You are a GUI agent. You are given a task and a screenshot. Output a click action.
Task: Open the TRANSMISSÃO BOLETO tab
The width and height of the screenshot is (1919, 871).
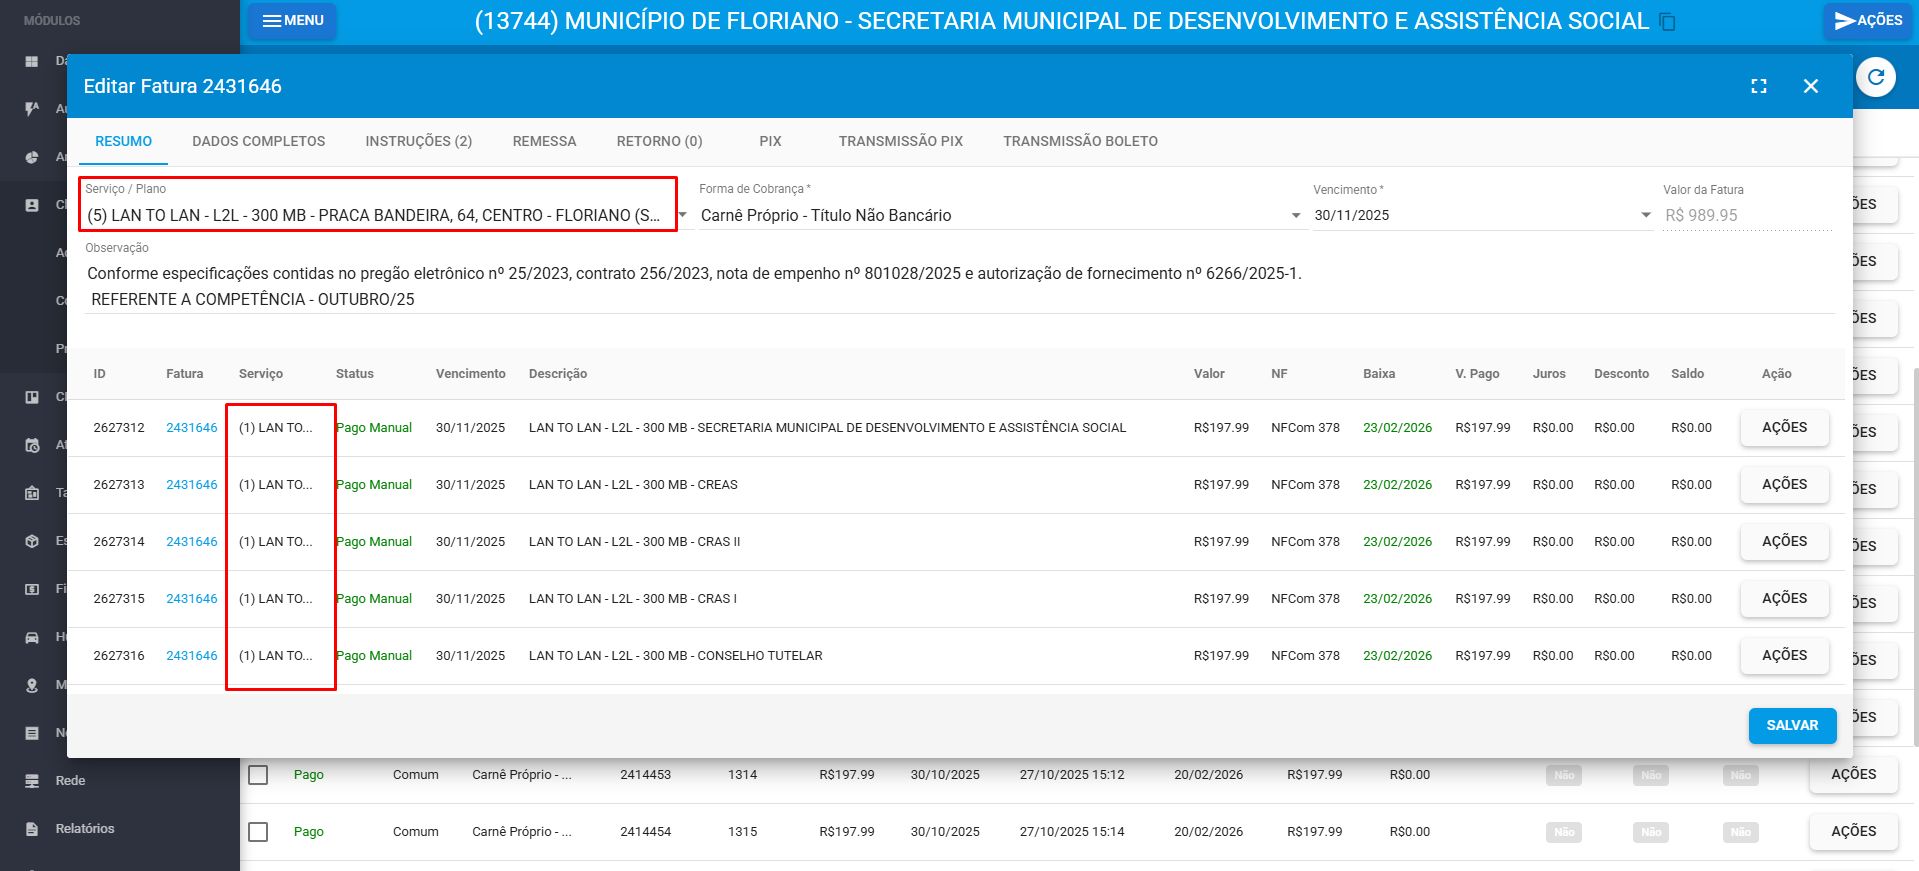click(x=1080, y=142)
